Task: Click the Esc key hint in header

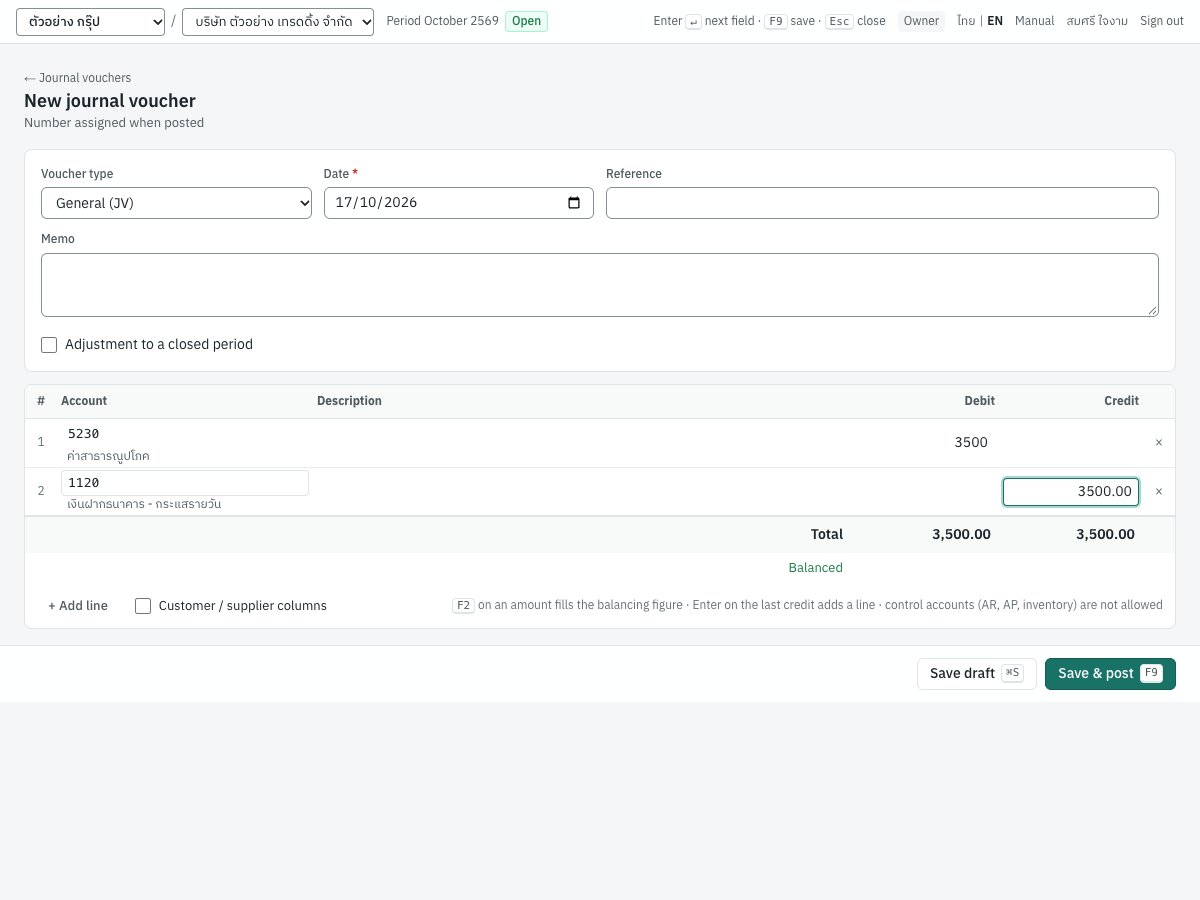Action: point(839,21)
